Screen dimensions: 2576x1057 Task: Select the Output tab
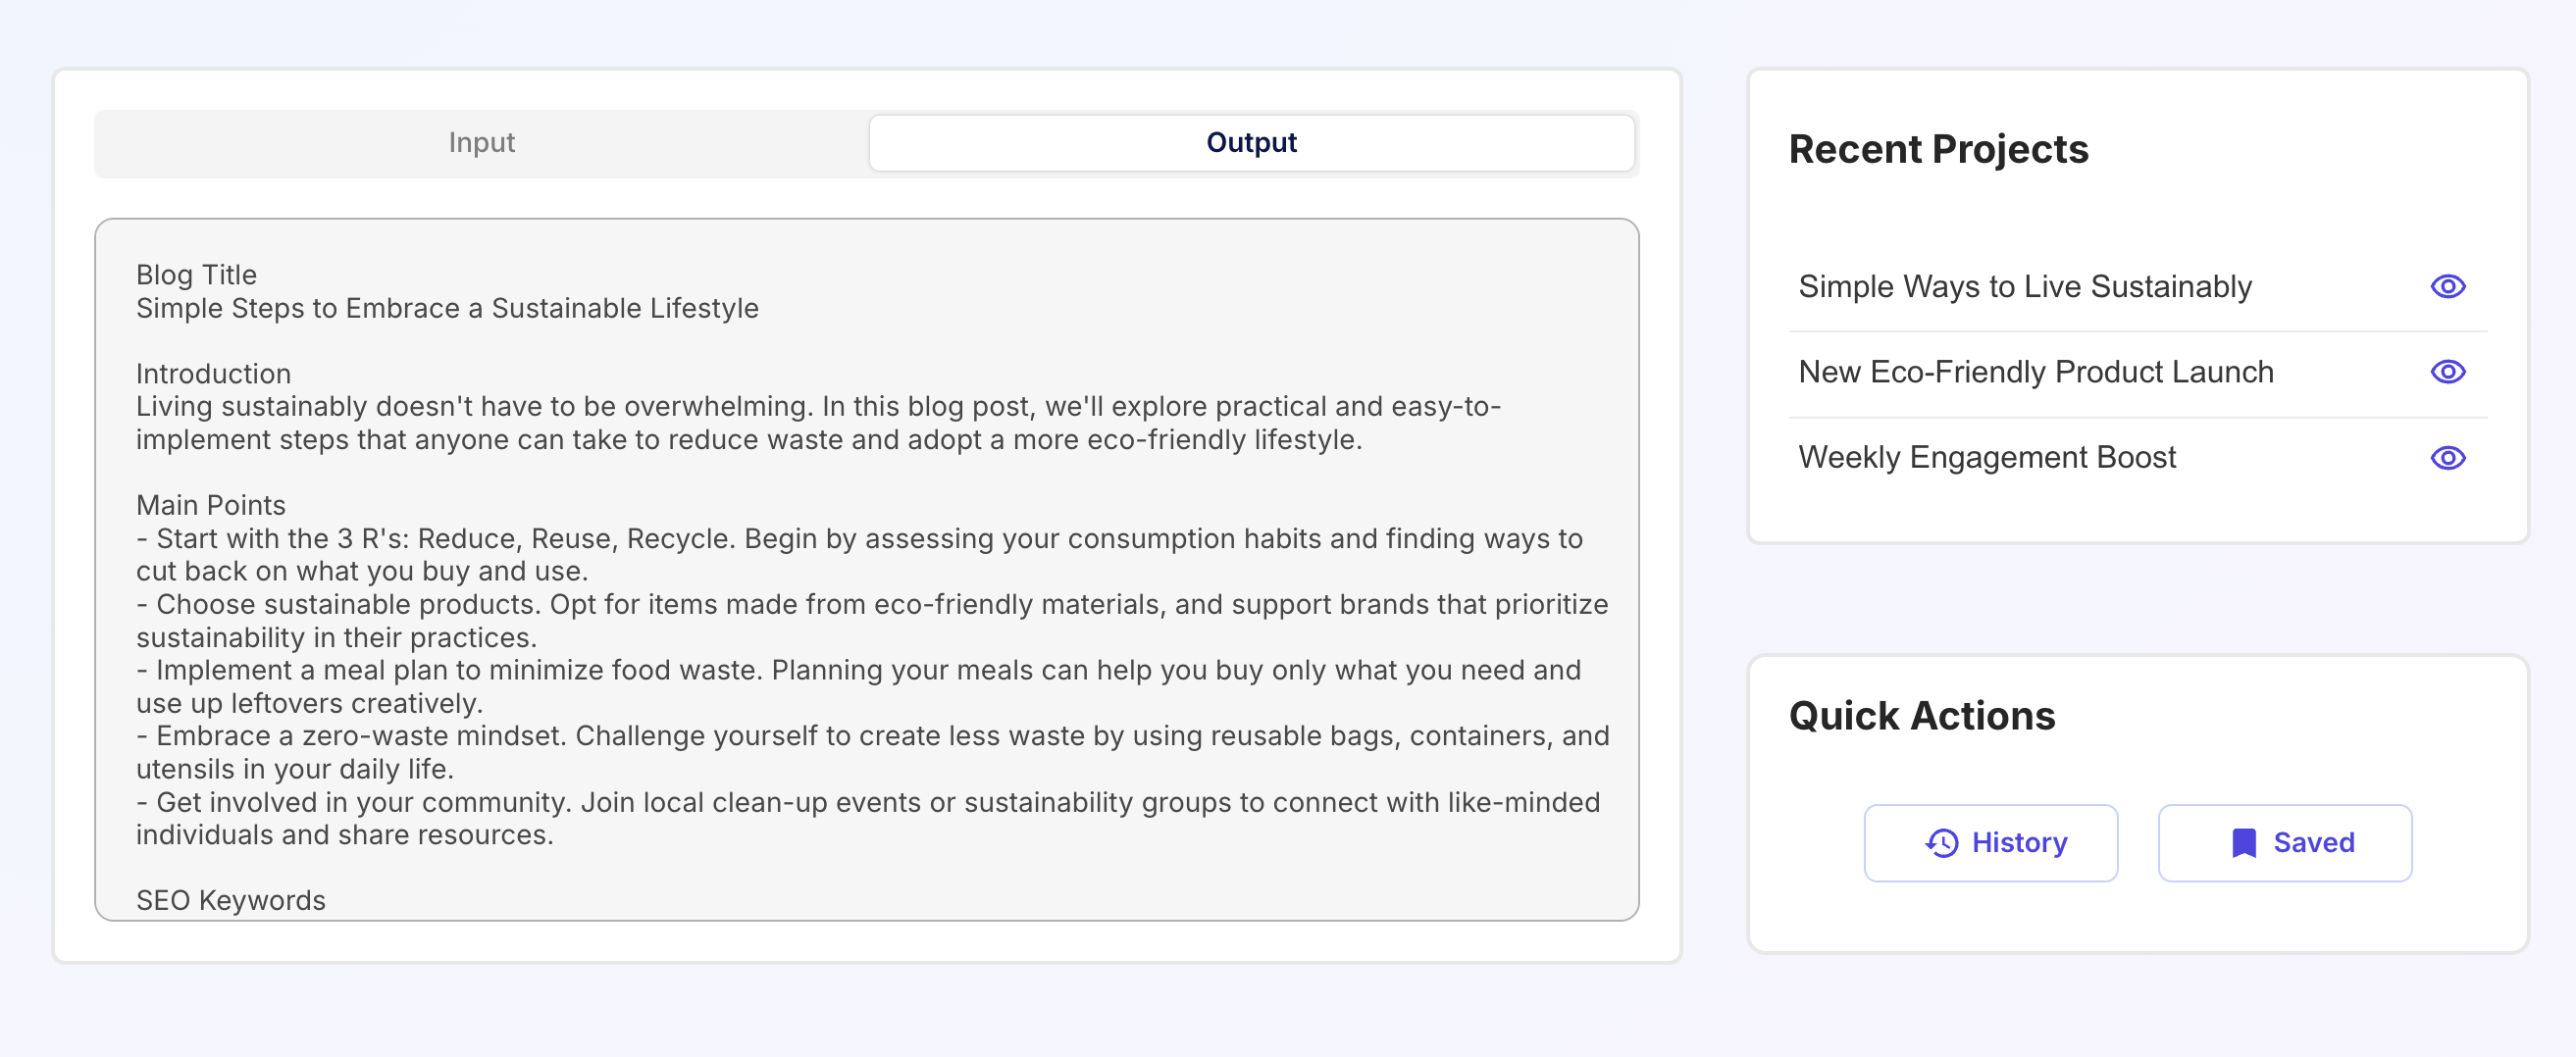[x=1251, y=143]
